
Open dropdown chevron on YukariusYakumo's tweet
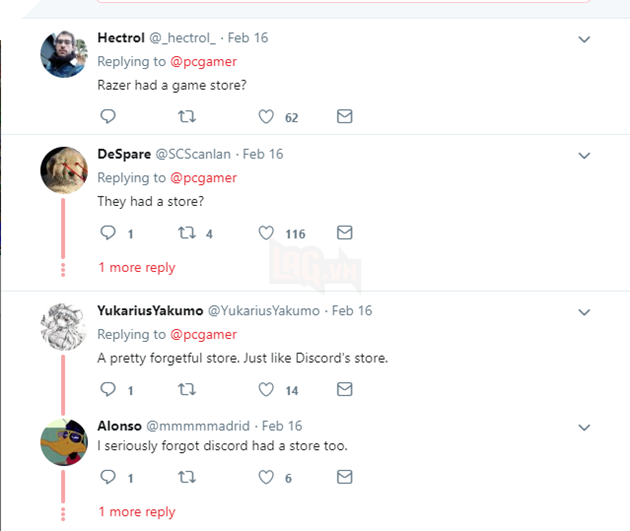click(x=585, y=312)
